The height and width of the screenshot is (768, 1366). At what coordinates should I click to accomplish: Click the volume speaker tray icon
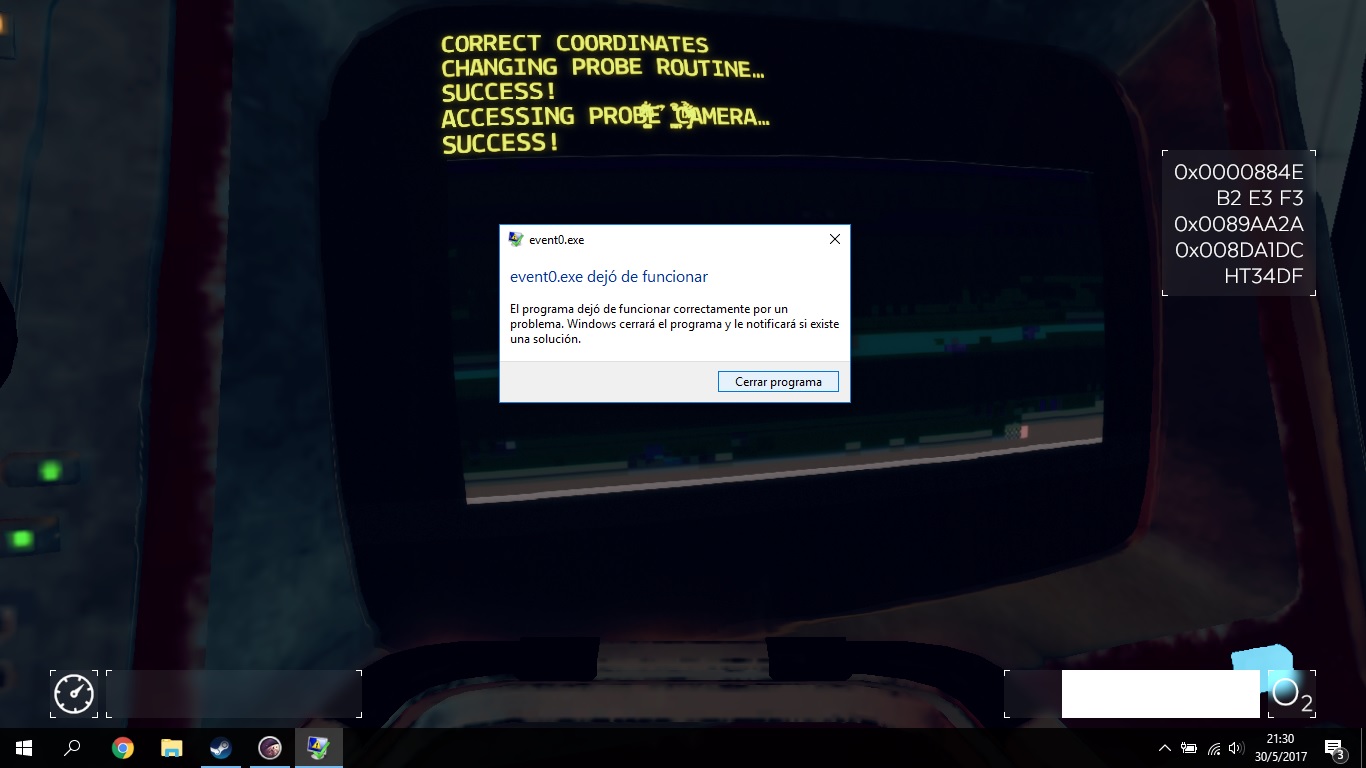(x=1238, y=748)
